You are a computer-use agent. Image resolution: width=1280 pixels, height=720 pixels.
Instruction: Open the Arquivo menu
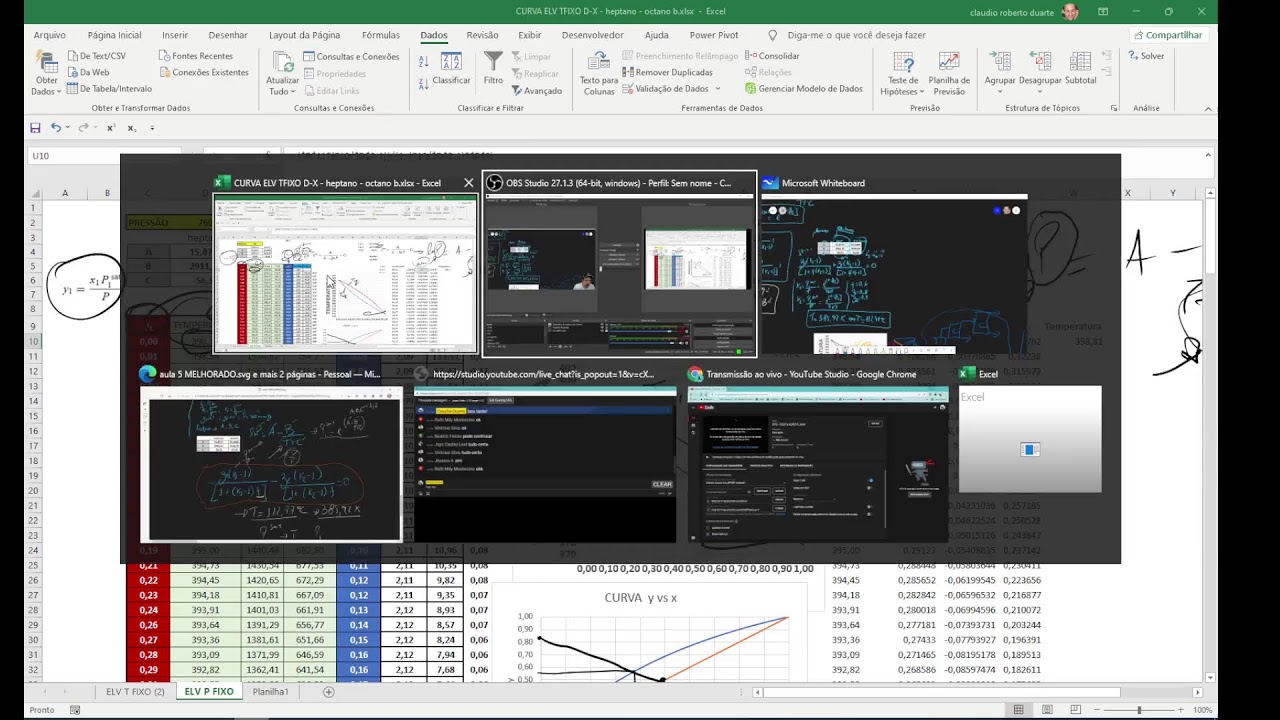[50, 35]
